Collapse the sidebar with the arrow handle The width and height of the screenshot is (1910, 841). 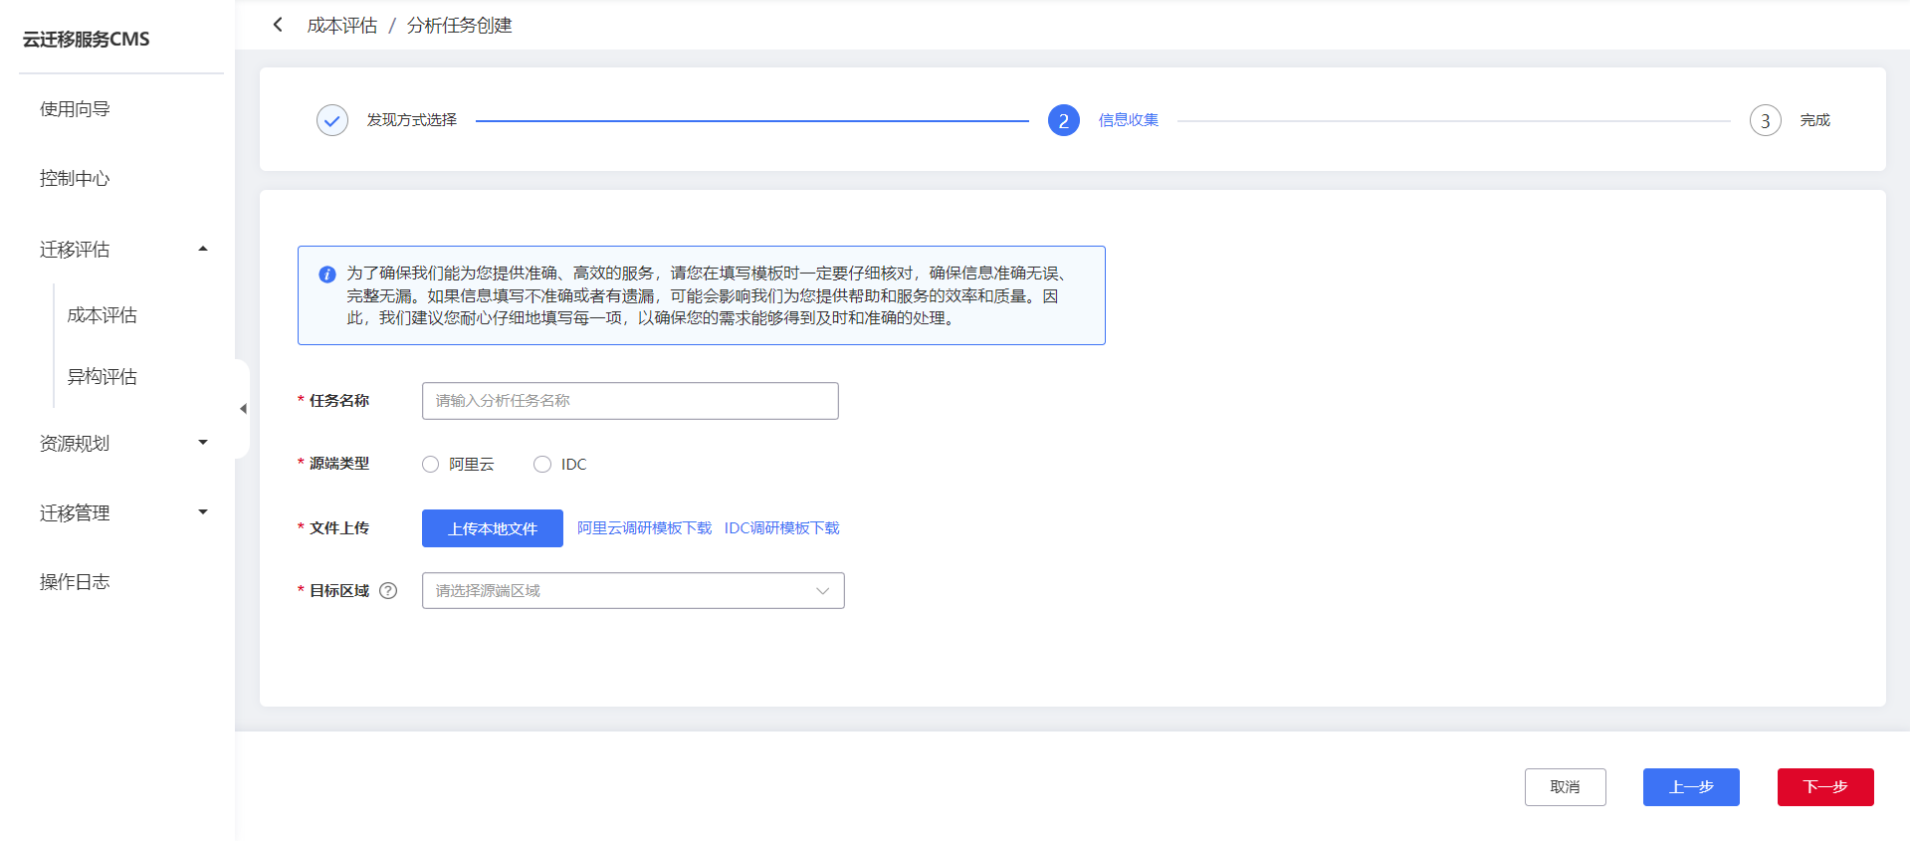click(242, 408)
